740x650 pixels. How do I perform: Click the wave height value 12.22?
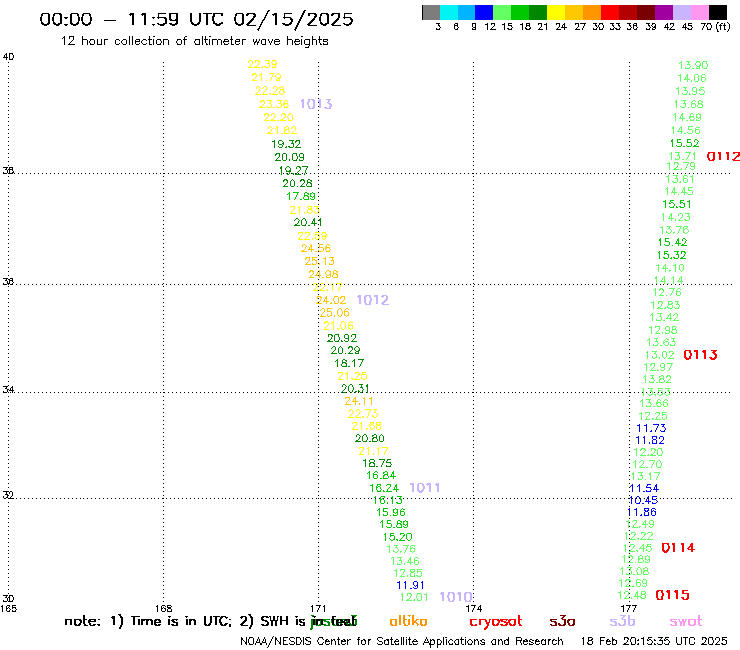(x=639, y=536)
